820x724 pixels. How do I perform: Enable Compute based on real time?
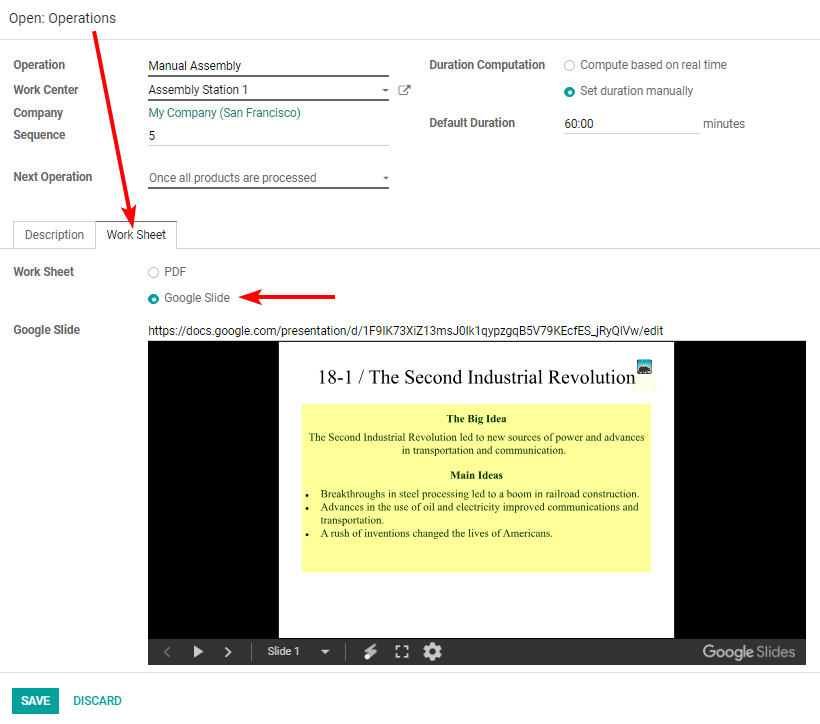click(x=569, y=65)
